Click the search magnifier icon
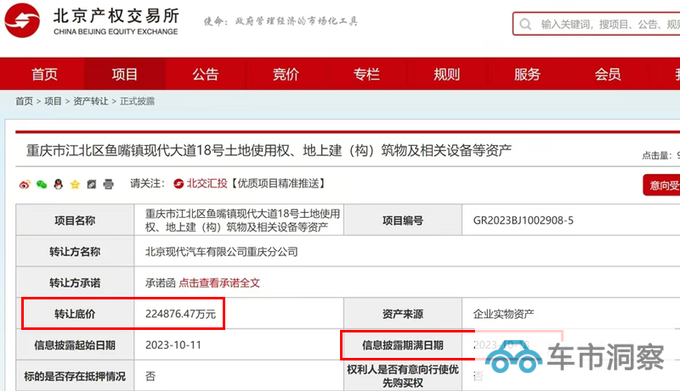 coord(525,24)
